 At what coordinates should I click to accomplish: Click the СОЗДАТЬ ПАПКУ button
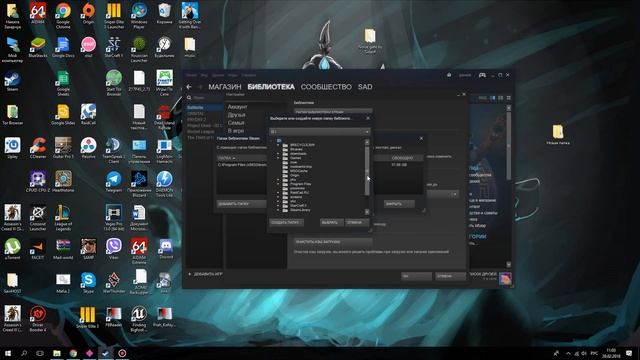(286, 222)
